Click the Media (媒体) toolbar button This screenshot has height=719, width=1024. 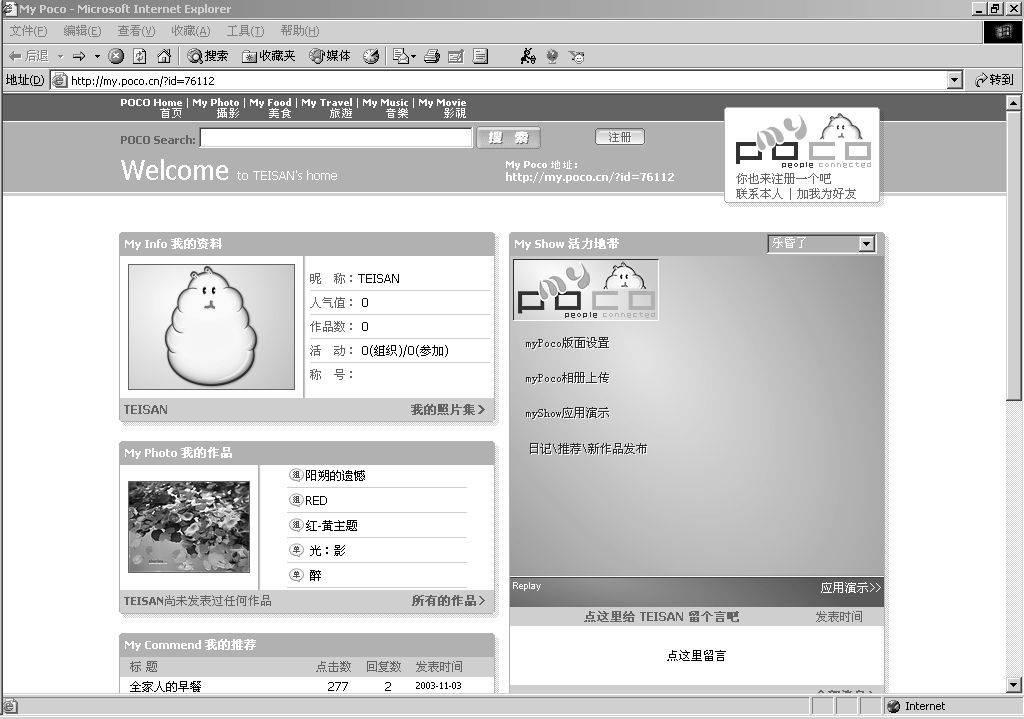330,57
